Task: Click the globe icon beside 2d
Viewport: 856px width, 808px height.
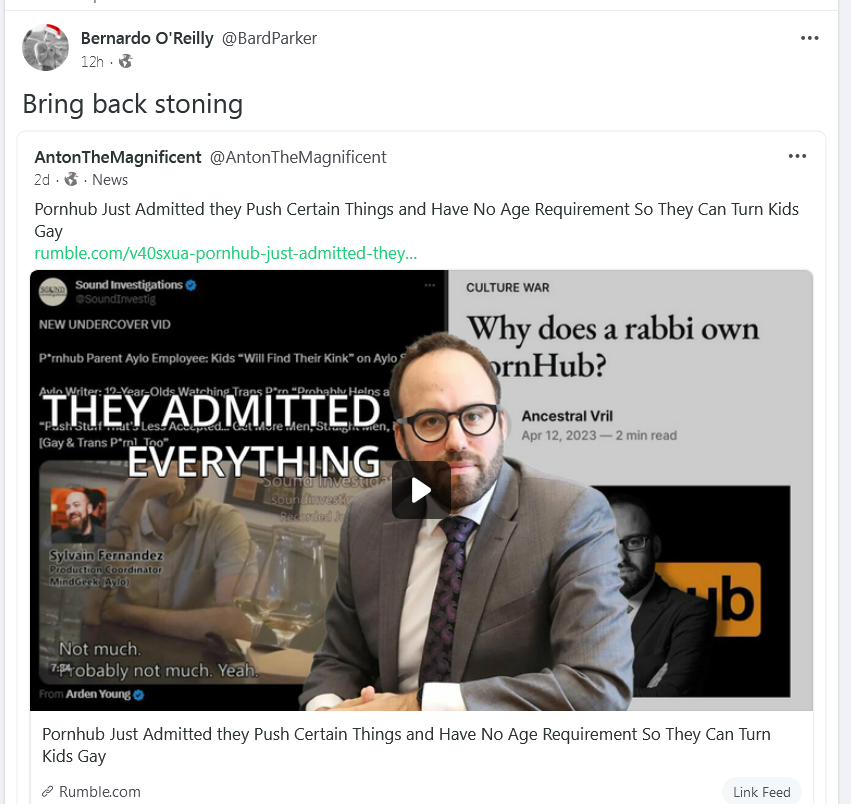Action: 72,180
